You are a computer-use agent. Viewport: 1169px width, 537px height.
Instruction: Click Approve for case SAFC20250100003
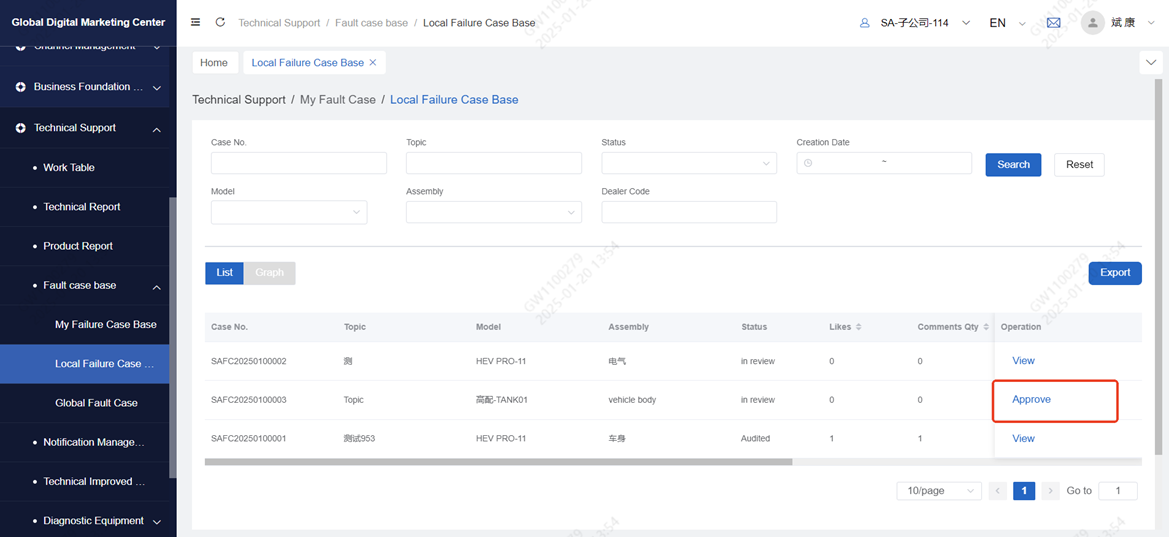[1031, 400]
